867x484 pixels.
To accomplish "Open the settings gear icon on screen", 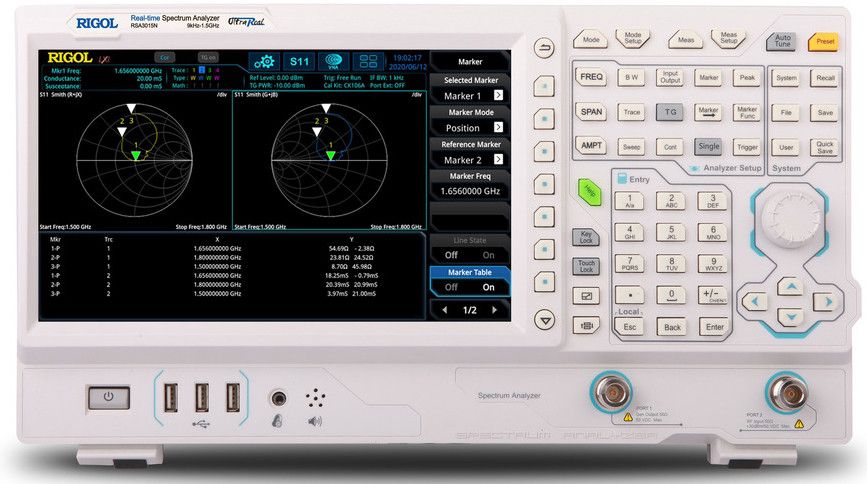I will click(x=264, y=61).
